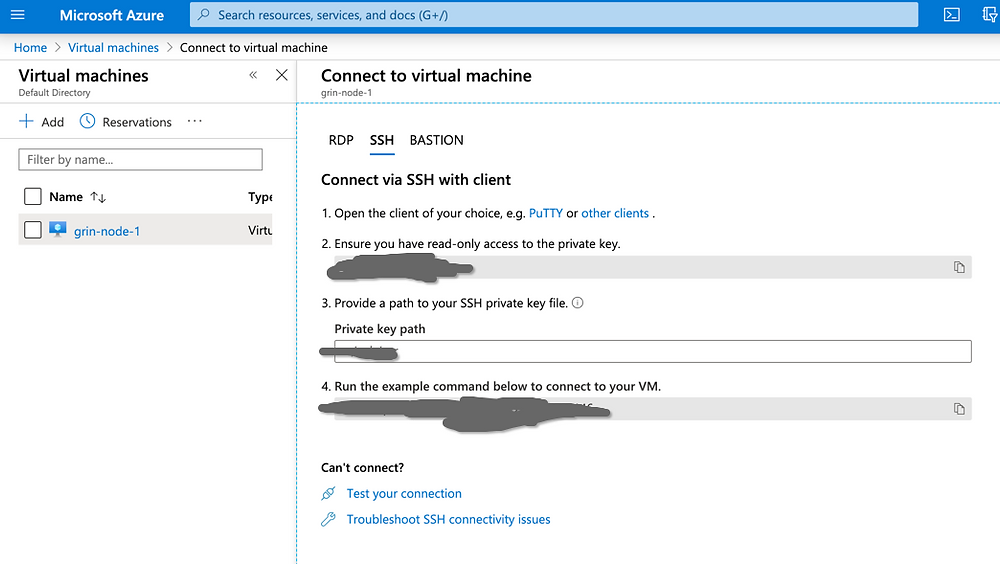Screen dimensions: 1000x564
Task: Open the hamburger portal menu
Action: pyautogui.click(x=18, y=15)
